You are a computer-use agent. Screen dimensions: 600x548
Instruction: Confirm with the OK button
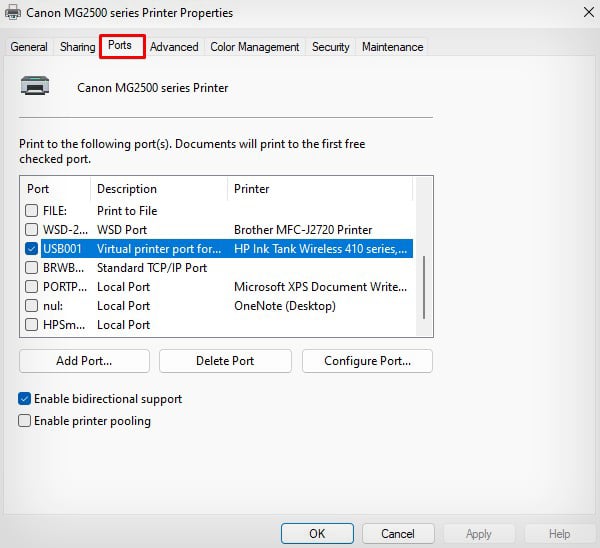317,533
